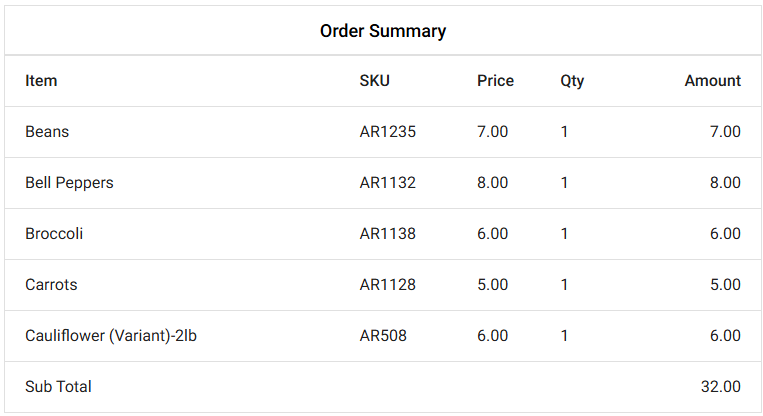Click the Sub Total label
This screenshot has width=763, height=416.
click(x=58, y=387)
